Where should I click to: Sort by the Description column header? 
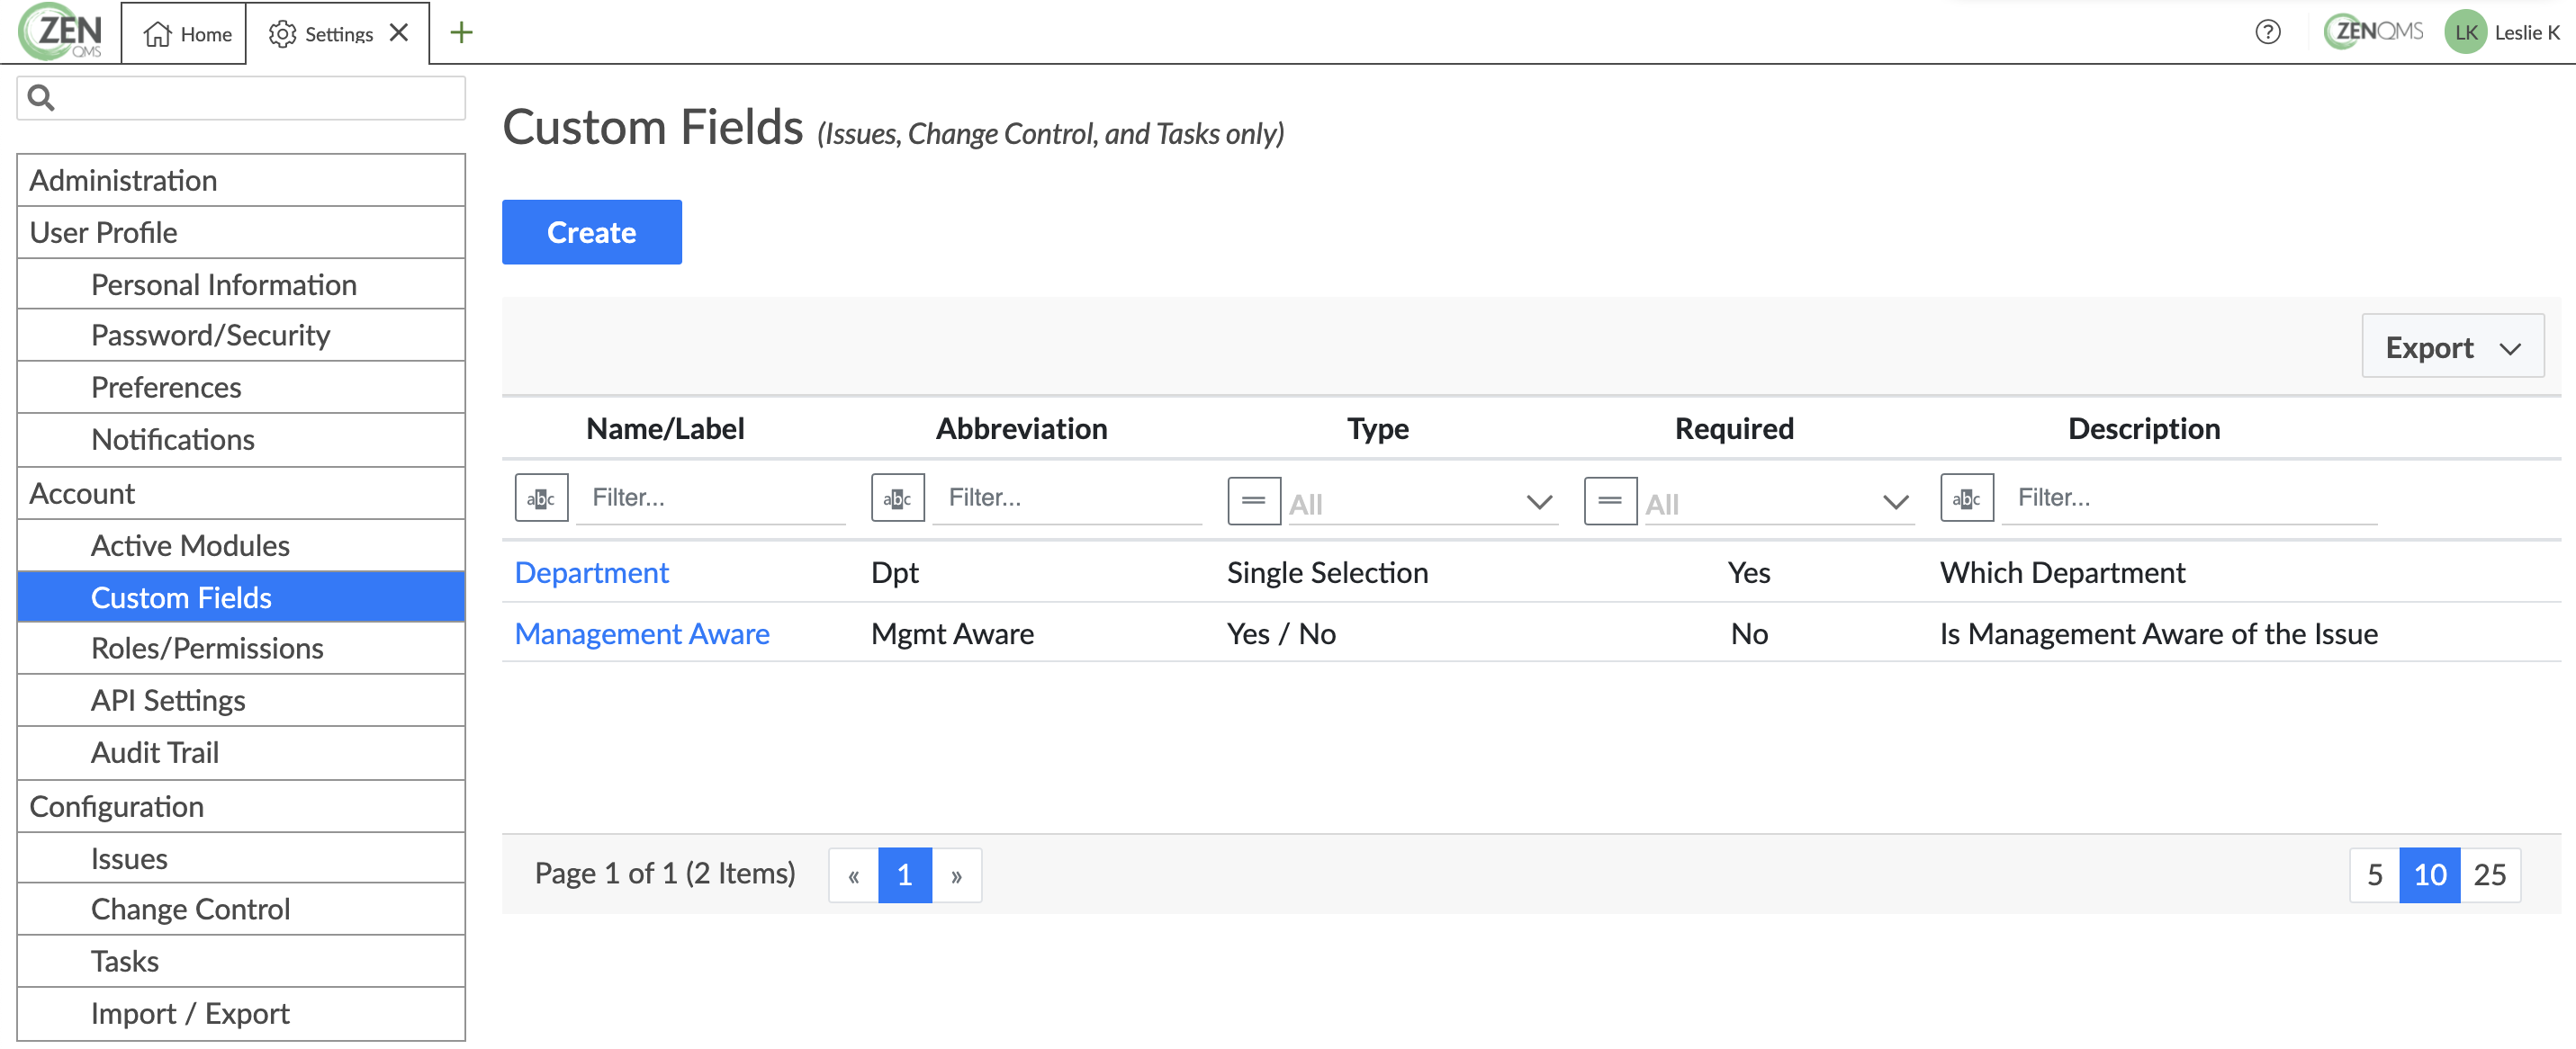click(x=2143, y=428)
